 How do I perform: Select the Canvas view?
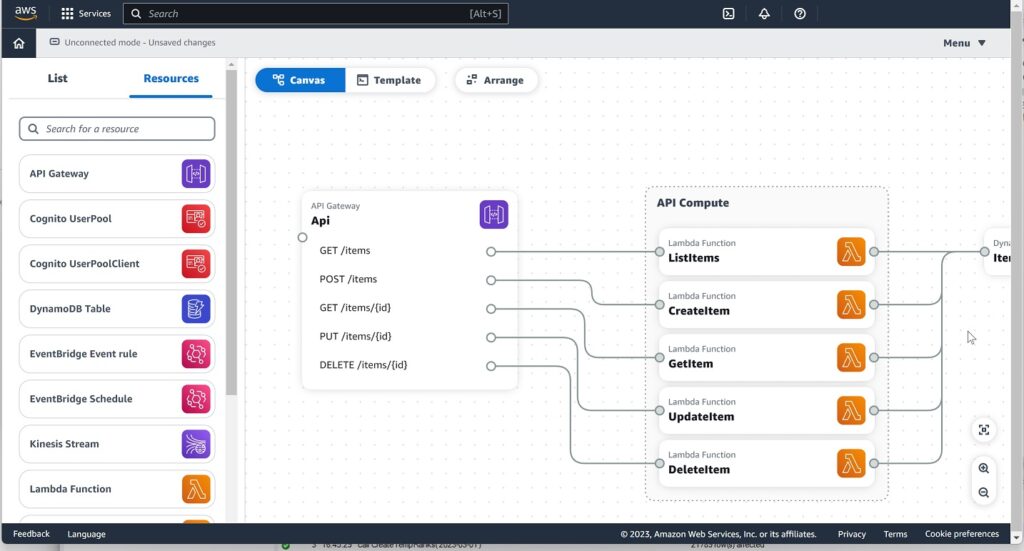coord(300,80)
